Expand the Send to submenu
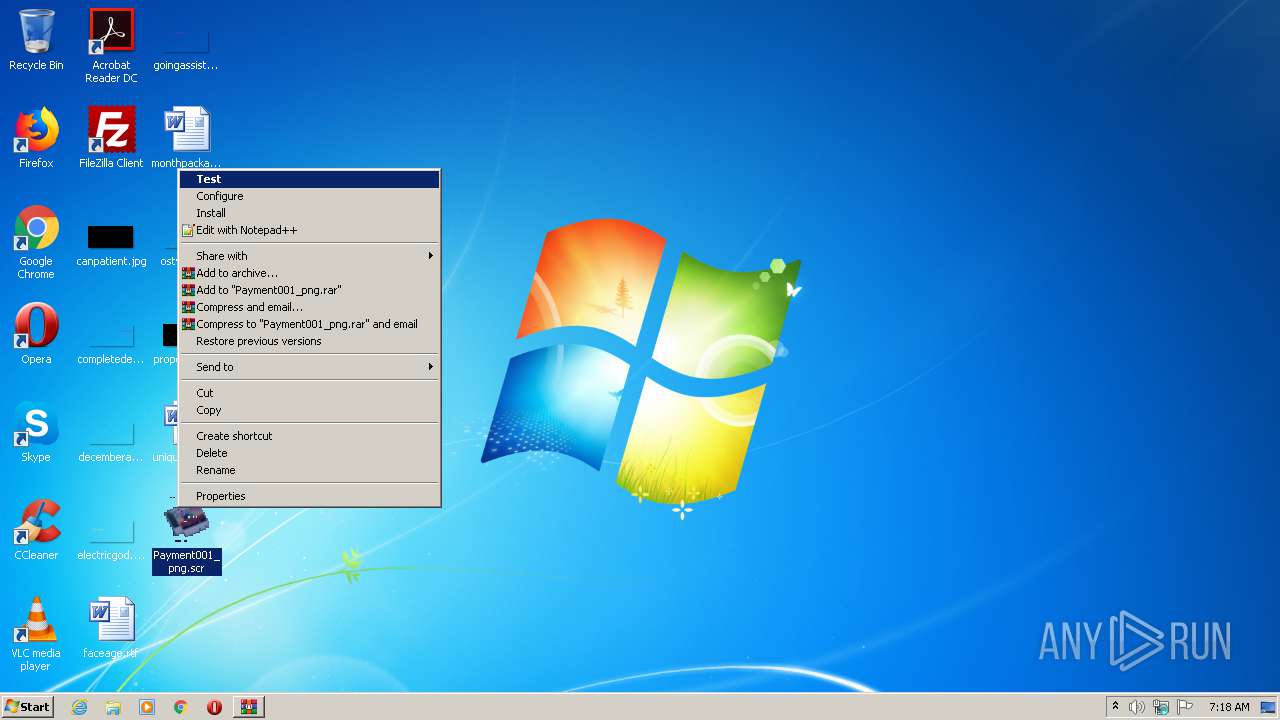The height and width of the screenshot is (720, 1280). tap(310, 367)
